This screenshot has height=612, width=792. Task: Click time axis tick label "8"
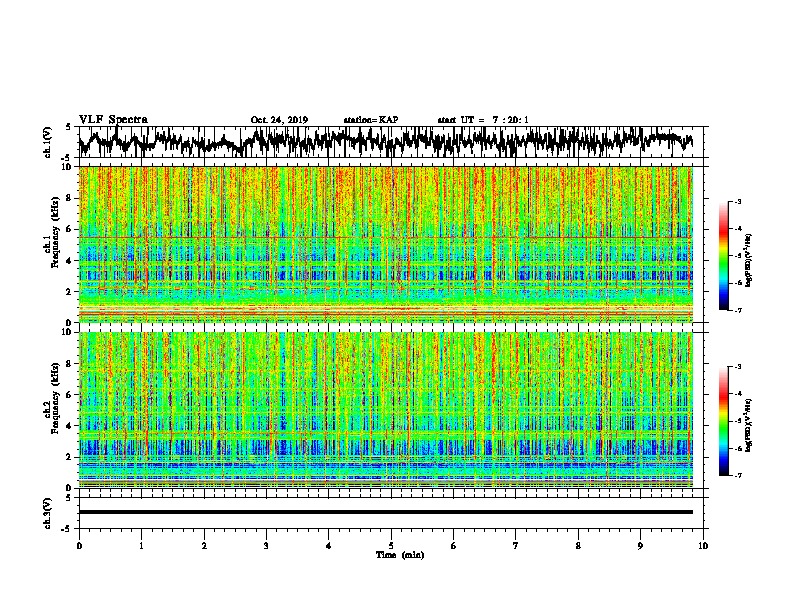pos(578,546)
